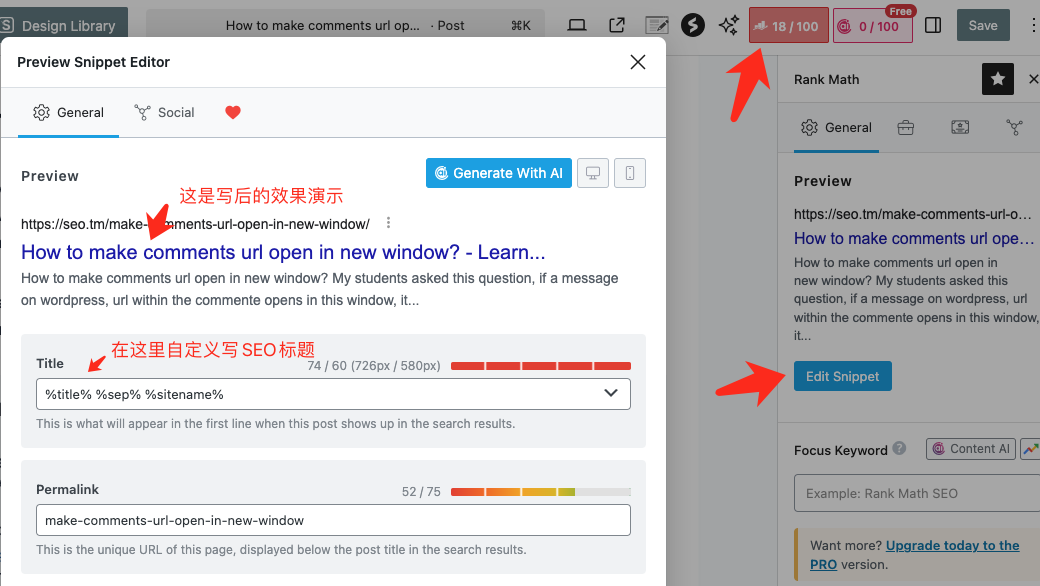Click the AI sparkle stars icon

click(729, 25)
